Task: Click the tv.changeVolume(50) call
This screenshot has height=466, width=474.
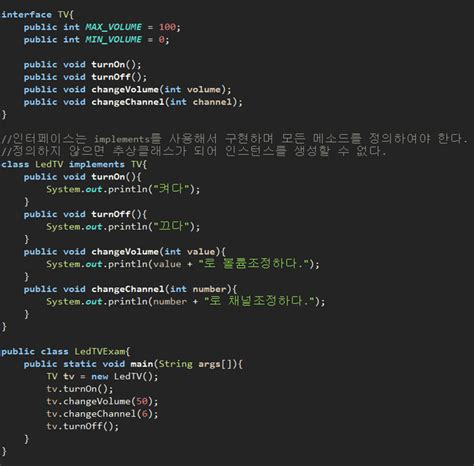Action: pyautogui.click(x=102, y=401)
